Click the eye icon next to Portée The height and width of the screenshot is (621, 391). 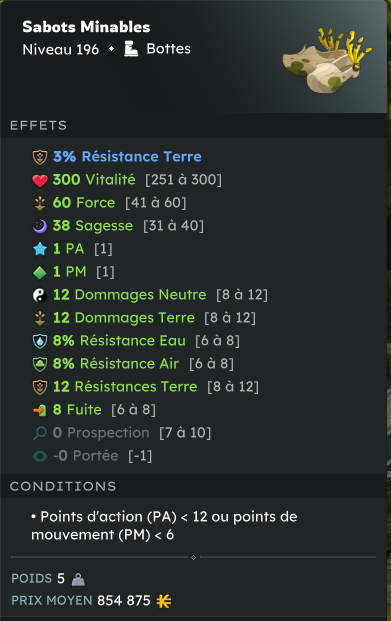[x=40, y=456]
